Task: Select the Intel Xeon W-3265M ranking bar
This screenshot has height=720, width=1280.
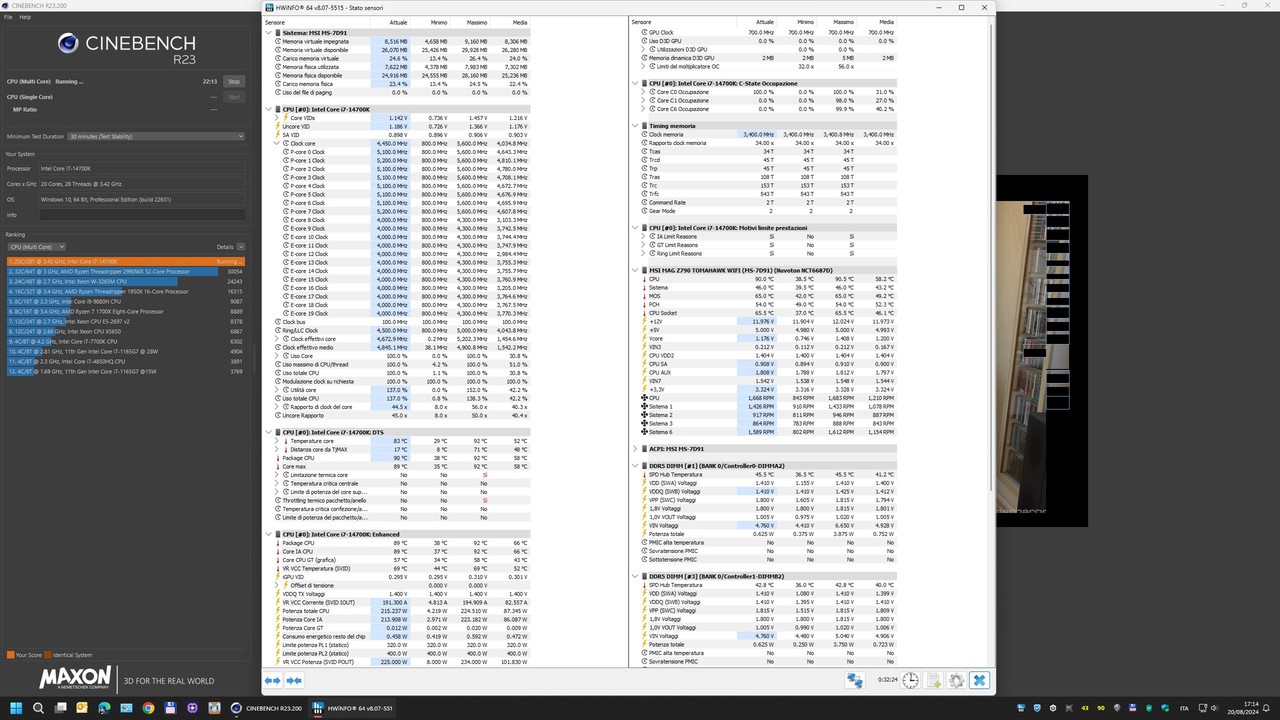Action: click(x=125, y=281)
